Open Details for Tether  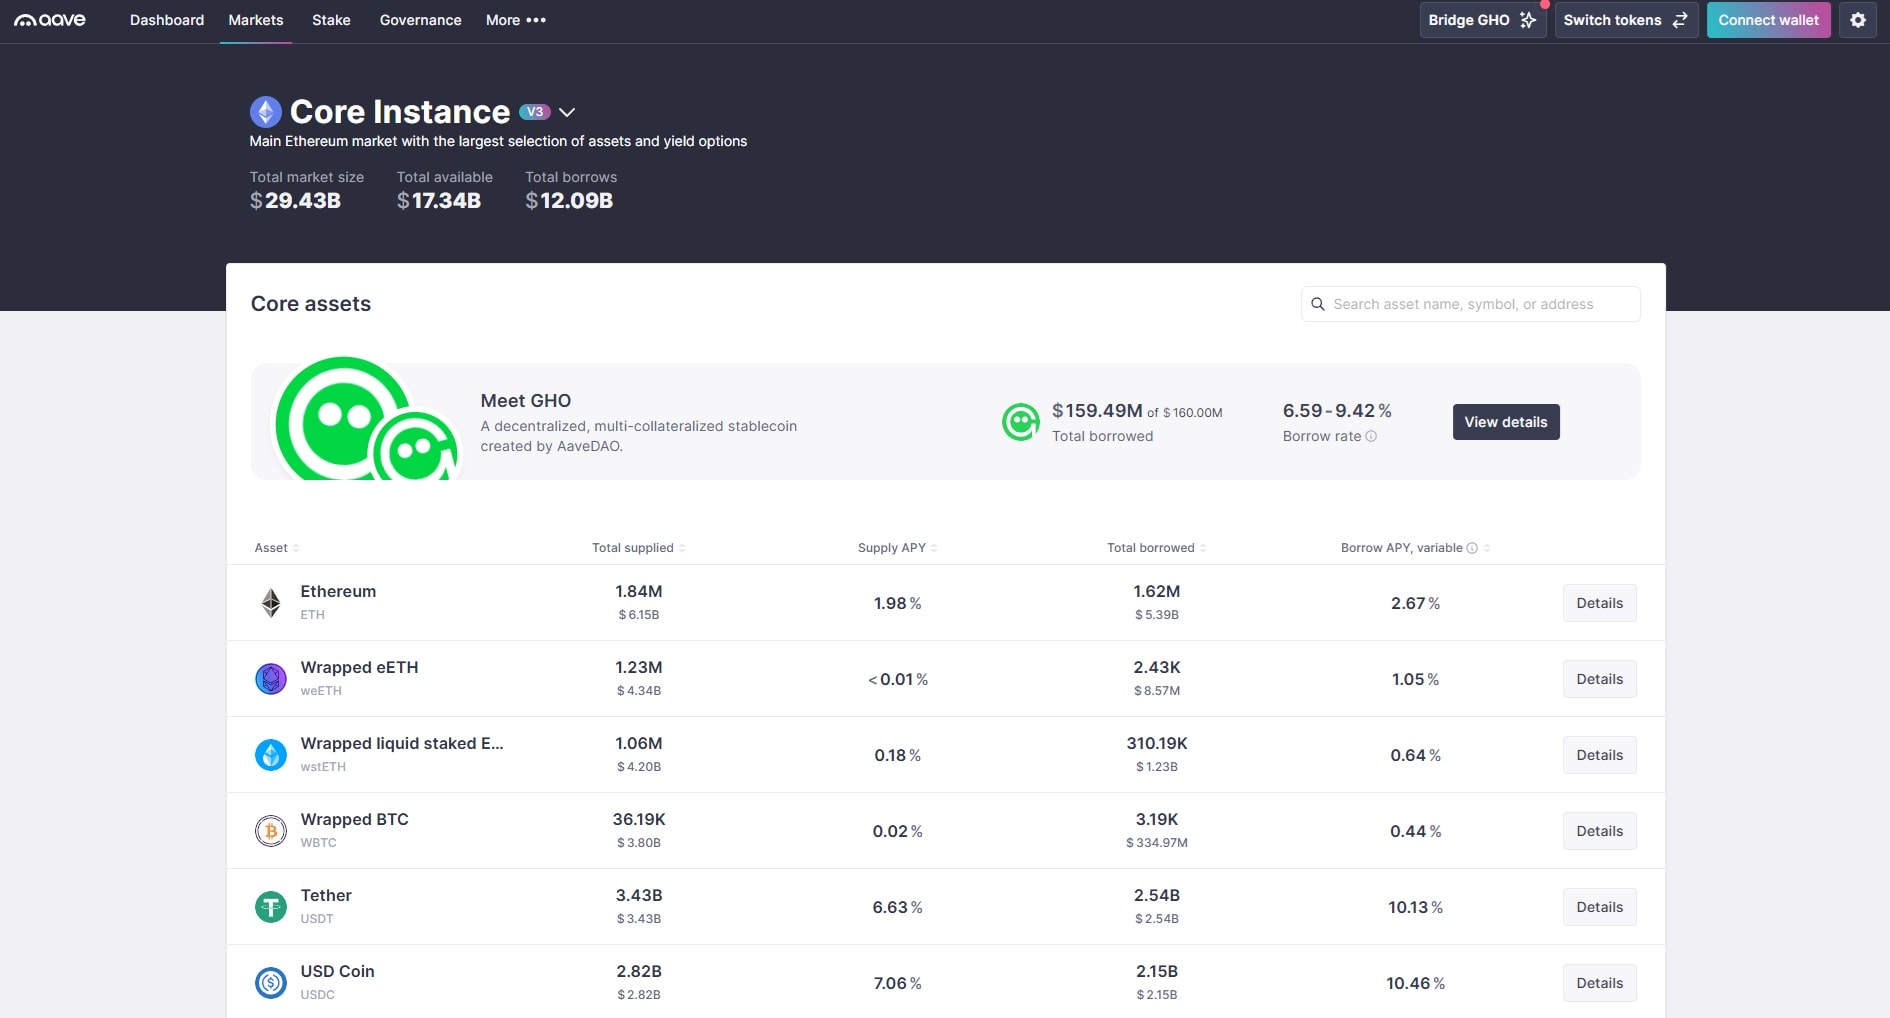point(1599,907)
